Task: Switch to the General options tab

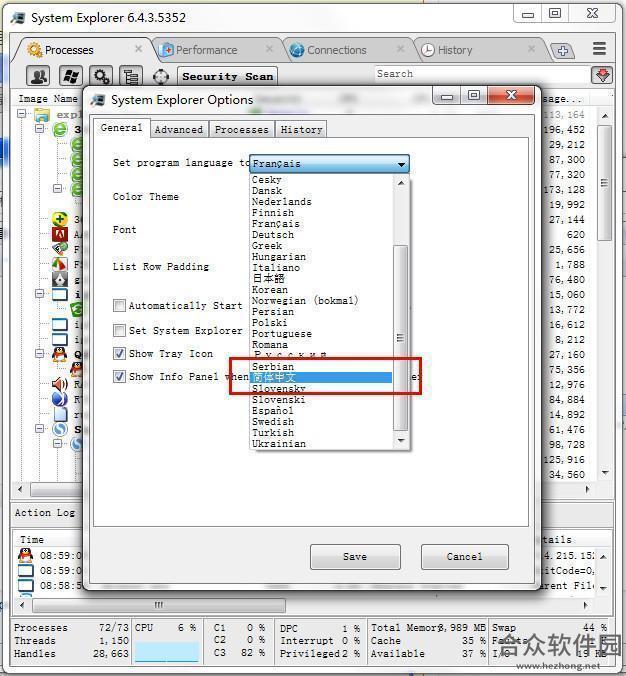Action: pyautogui.click(x=122, y=128)
